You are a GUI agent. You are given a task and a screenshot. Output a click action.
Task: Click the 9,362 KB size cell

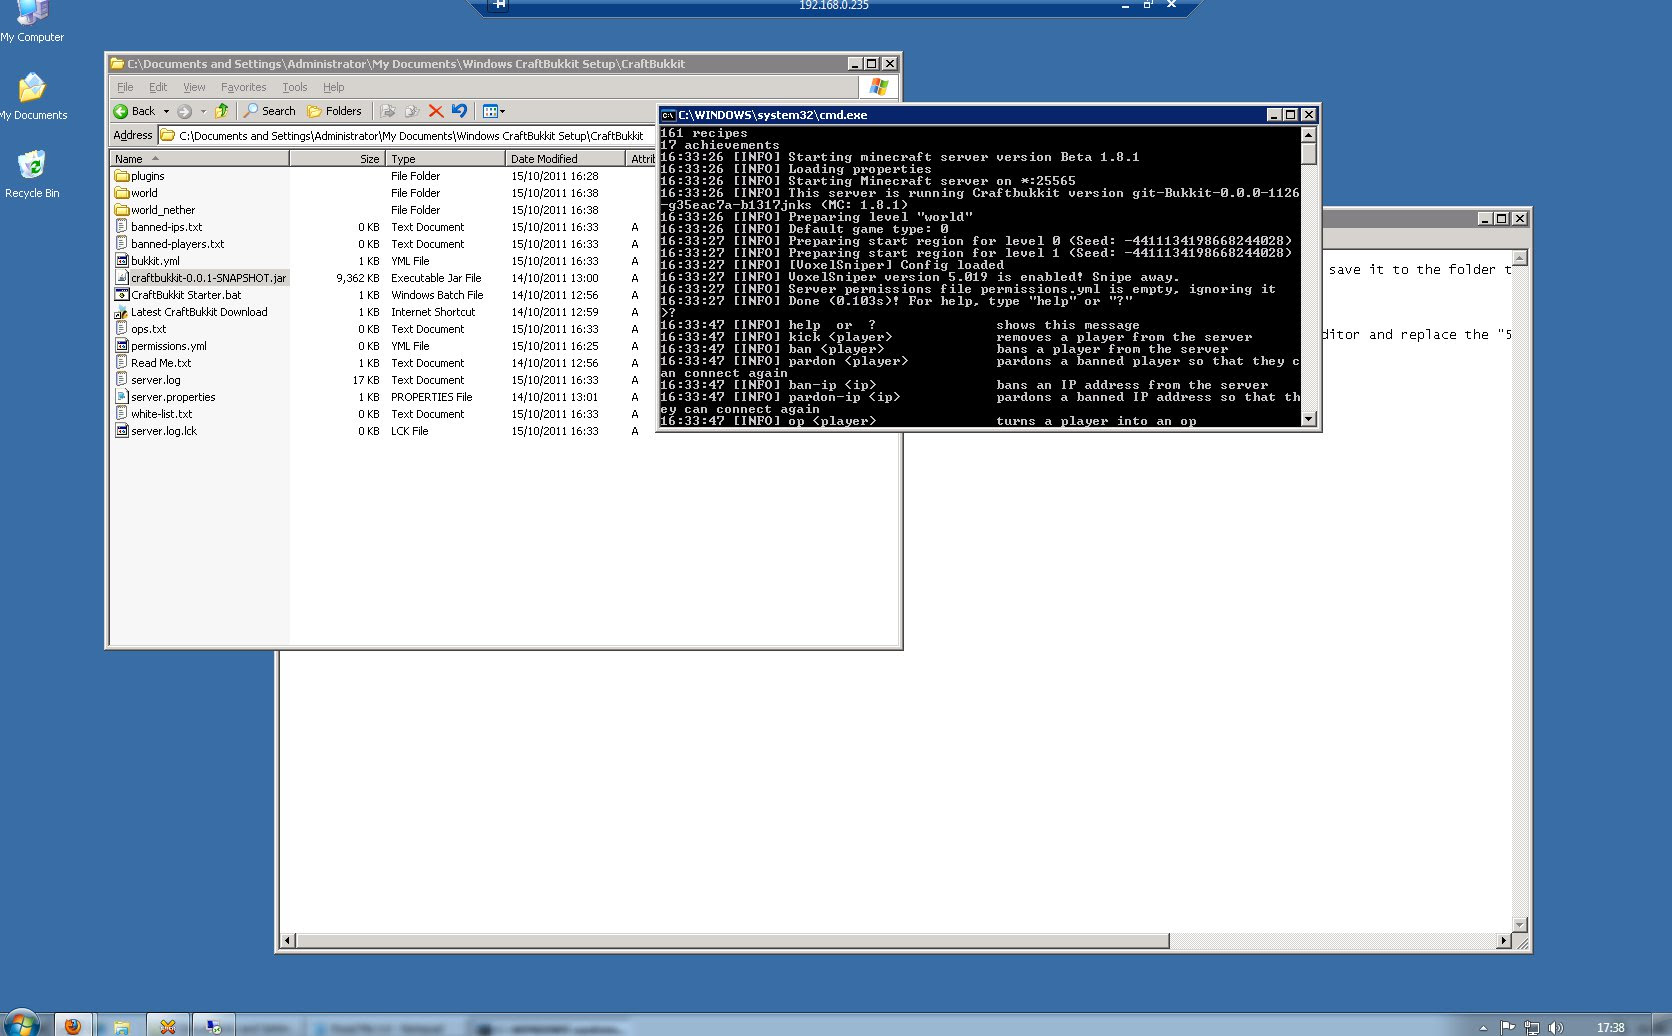tap(357, 278)
